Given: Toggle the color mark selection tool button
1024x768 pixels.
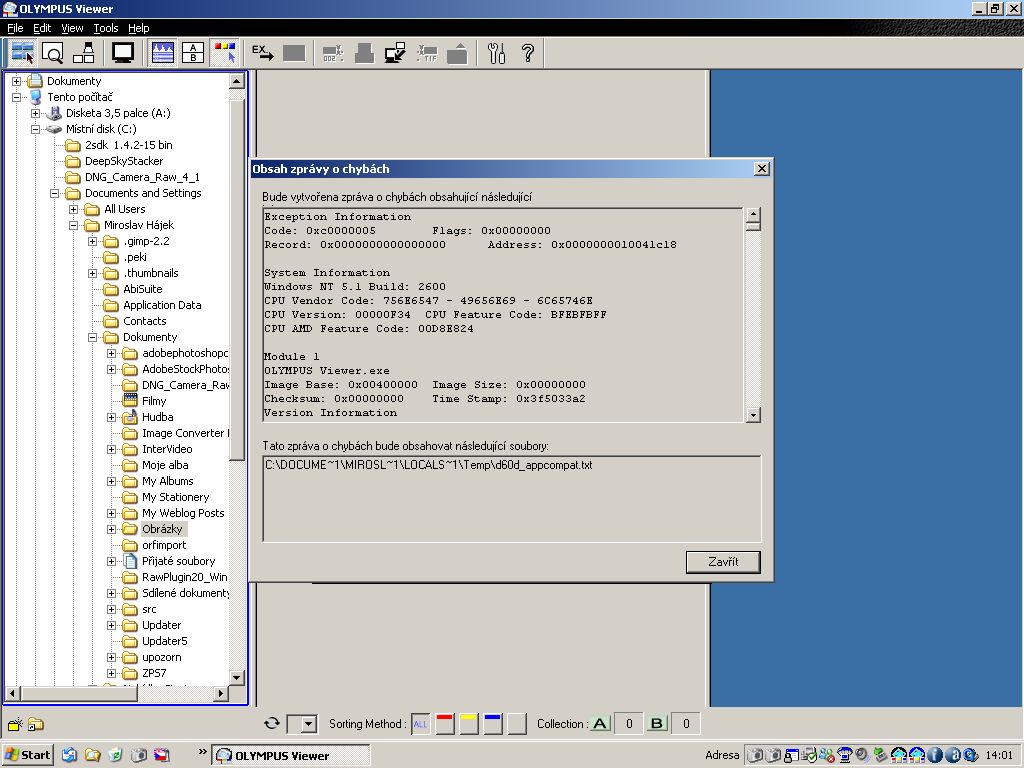Looking at the screenshot, I should click(225, 53).
